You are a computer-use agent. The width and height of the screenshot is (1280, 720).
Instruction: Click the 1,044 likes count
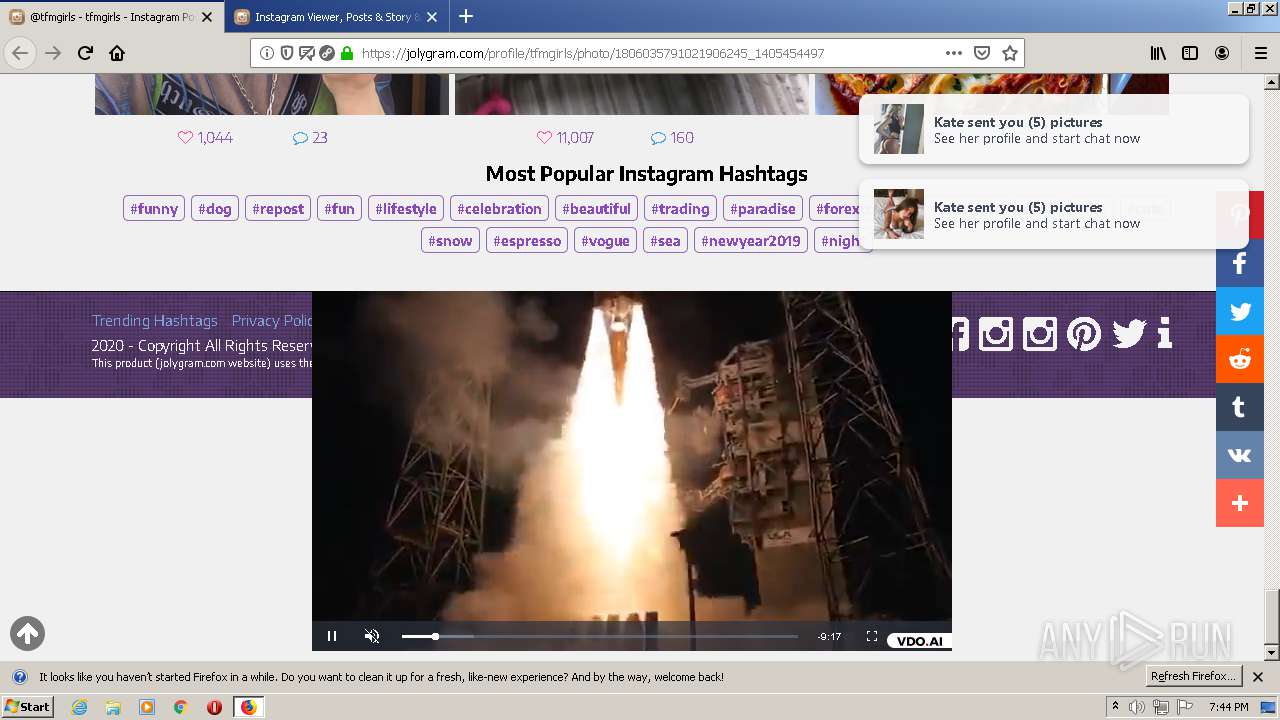pyautogui.click(x=205, y=138)
